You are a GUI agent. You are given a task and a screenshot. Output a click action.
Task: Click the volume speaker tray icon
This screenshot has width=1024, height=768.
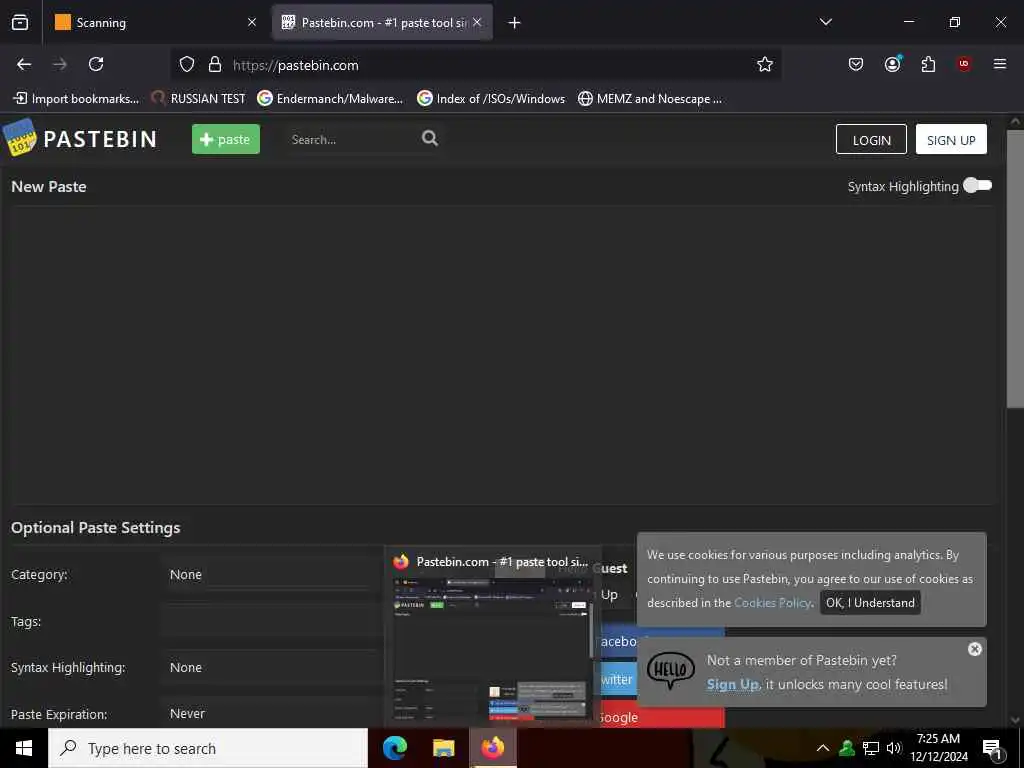(894, 748)
